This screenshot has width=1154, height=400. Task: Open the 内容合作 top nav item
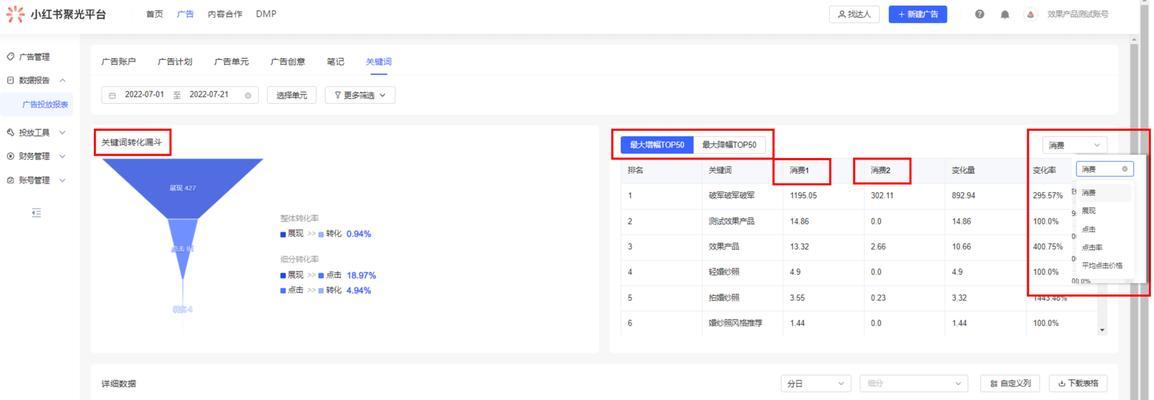tap(224, 14)
